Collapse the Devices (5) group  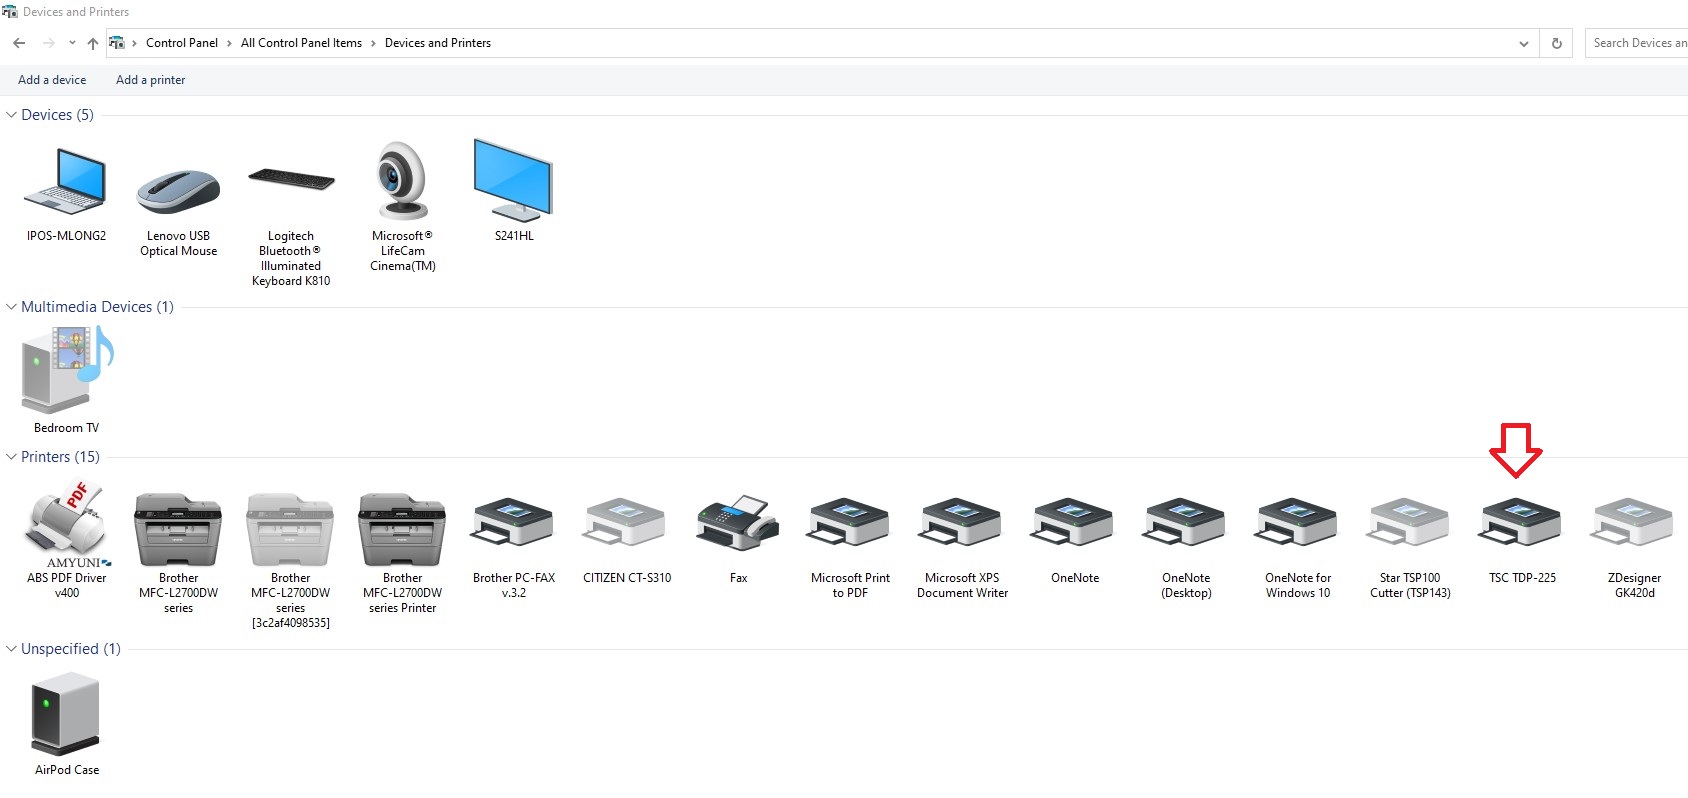(x=11, y=115)
